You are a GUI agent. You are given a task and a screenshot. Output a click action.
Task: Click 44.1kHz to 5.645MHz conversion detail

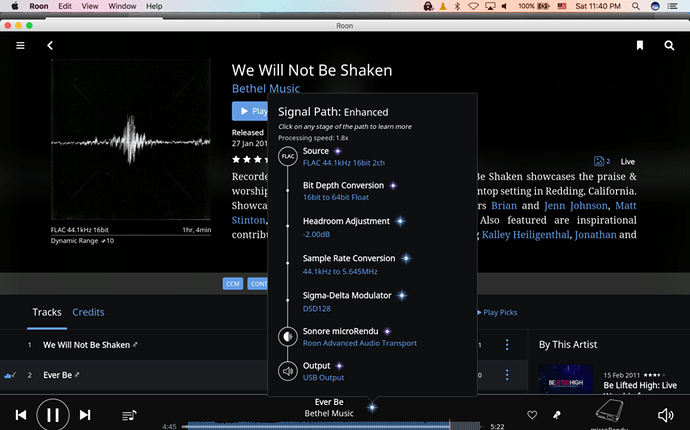[340, 272]
